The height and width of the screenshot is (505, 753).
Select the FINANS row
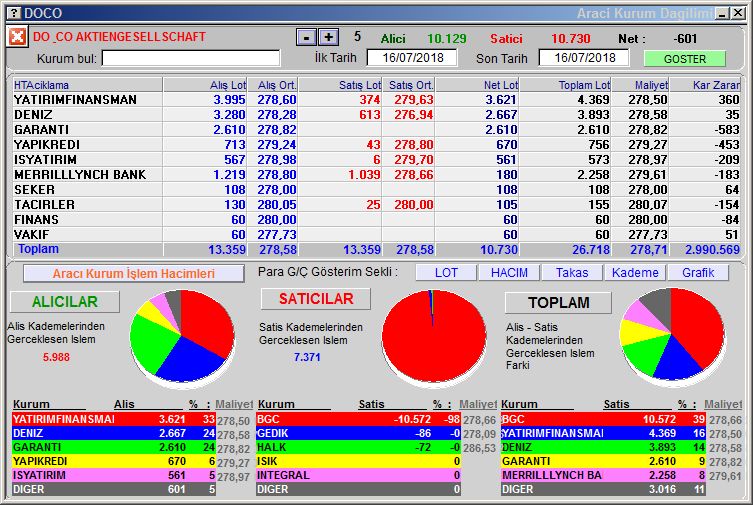point(376,219)
